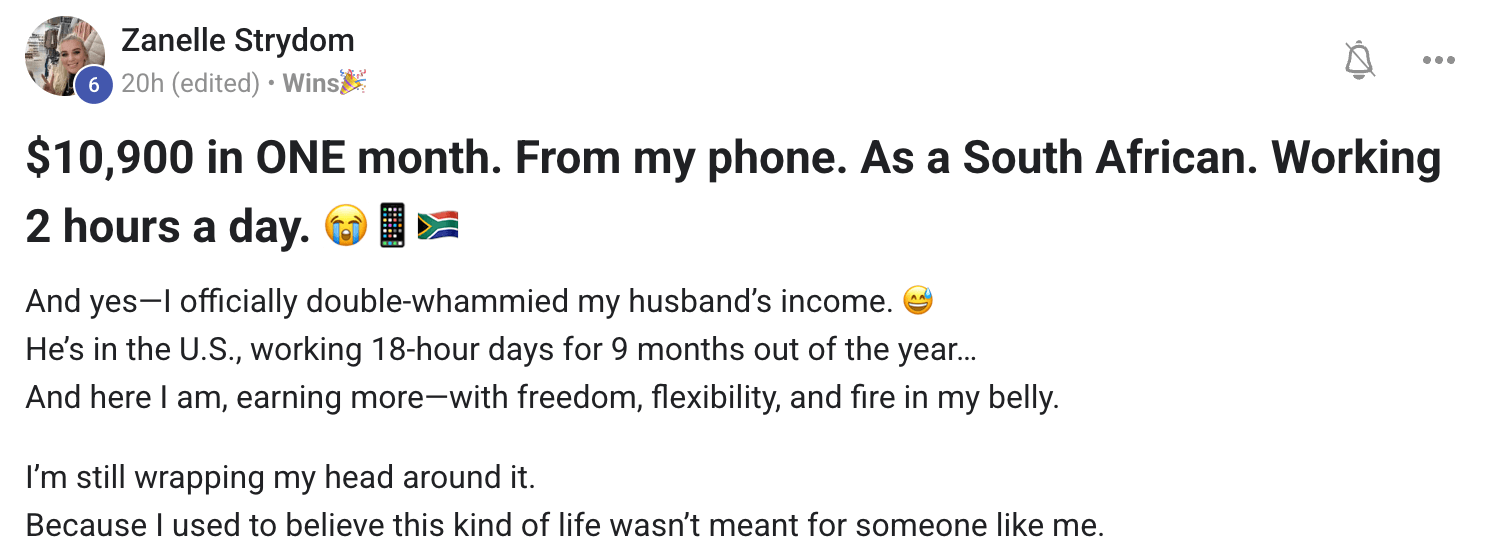Open Zanelle Strydom's profile name link
Screen dimensions: 1496x556
tap(237, 41)
